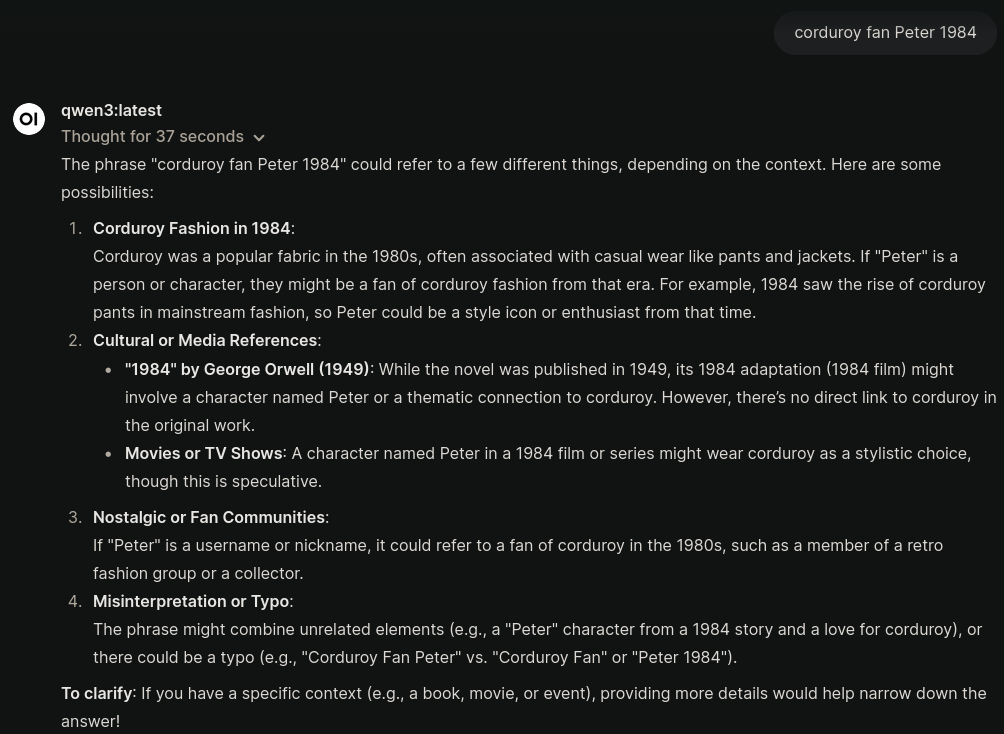
Task: Click the sentence about a retro fashion group
Action: point(517,559)
